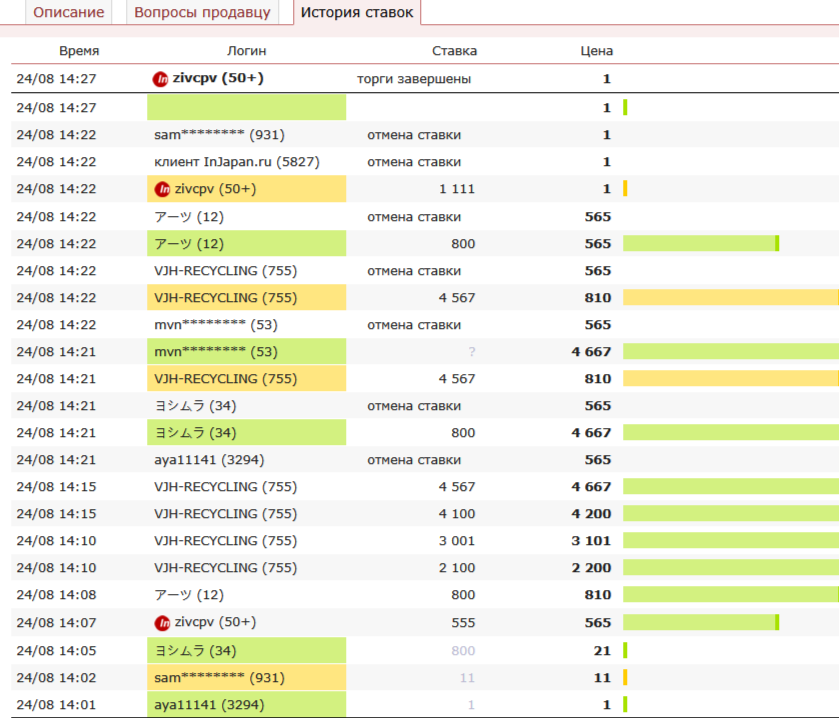The width and height of the screenshot is (839, 718).
Task: Click aya11141 login in the 14:01 row
Action: 204,705
